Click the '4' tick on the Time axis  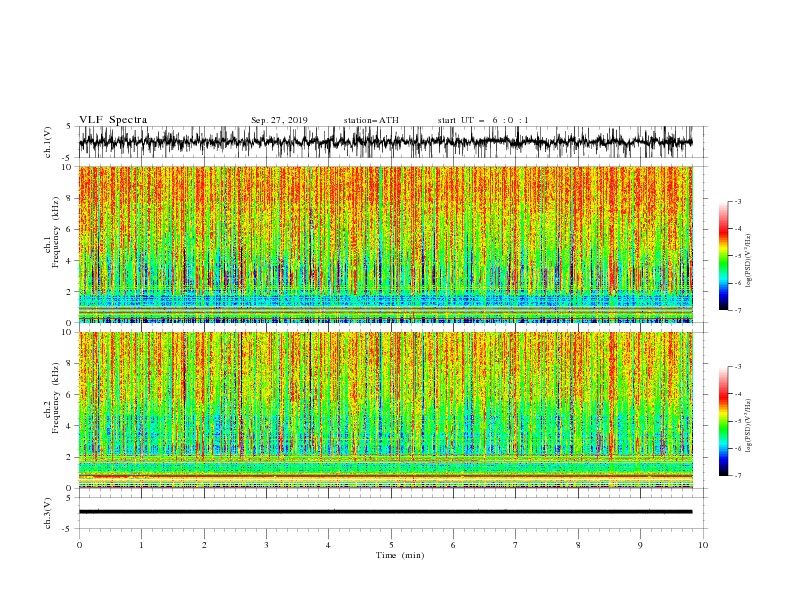point(328,545)
